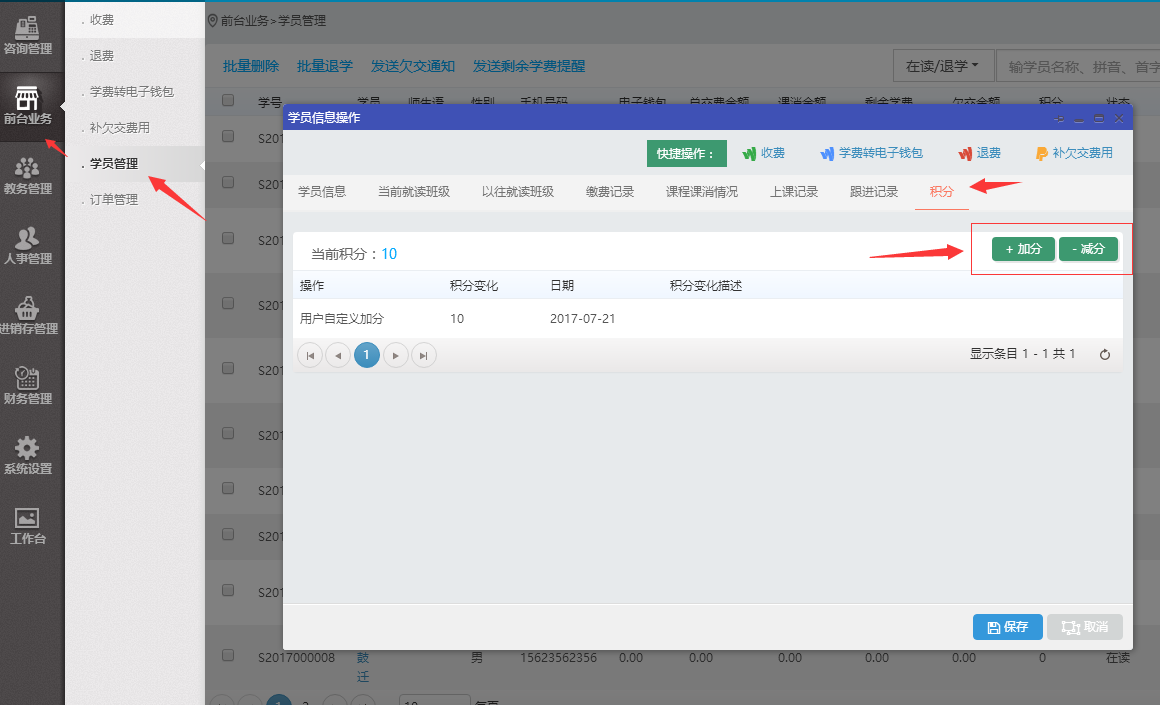Select the 用户自定义加分 record row
Viewport: 1160px width, 705px height.
tap(707, 319)
